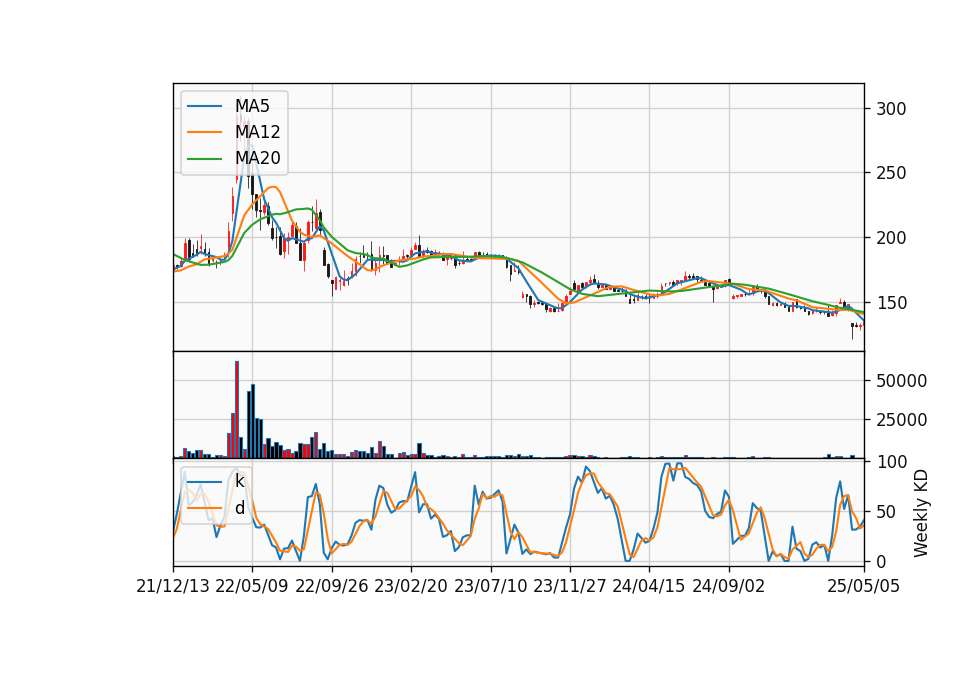Click the 50000 volume axis label

901,381
